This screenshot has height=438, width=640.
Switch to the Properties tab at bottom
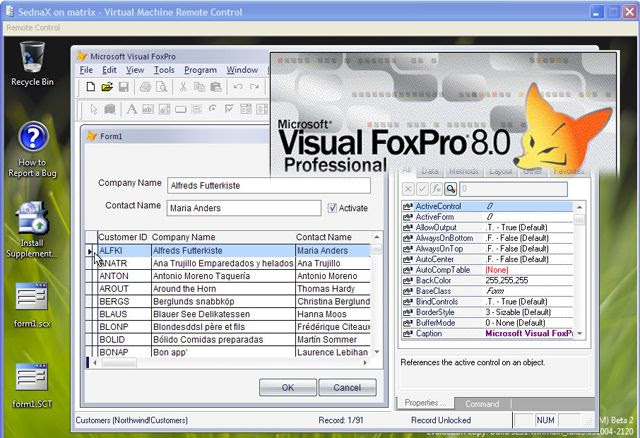425,403
